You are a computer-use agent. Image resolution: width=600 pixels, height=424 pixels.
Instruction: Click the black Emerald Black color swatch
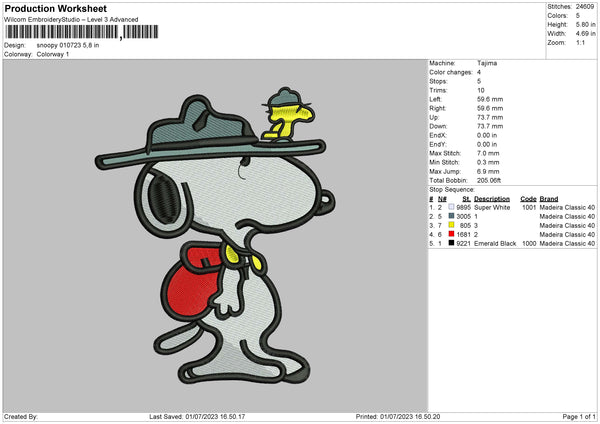[x=451, y=243]
